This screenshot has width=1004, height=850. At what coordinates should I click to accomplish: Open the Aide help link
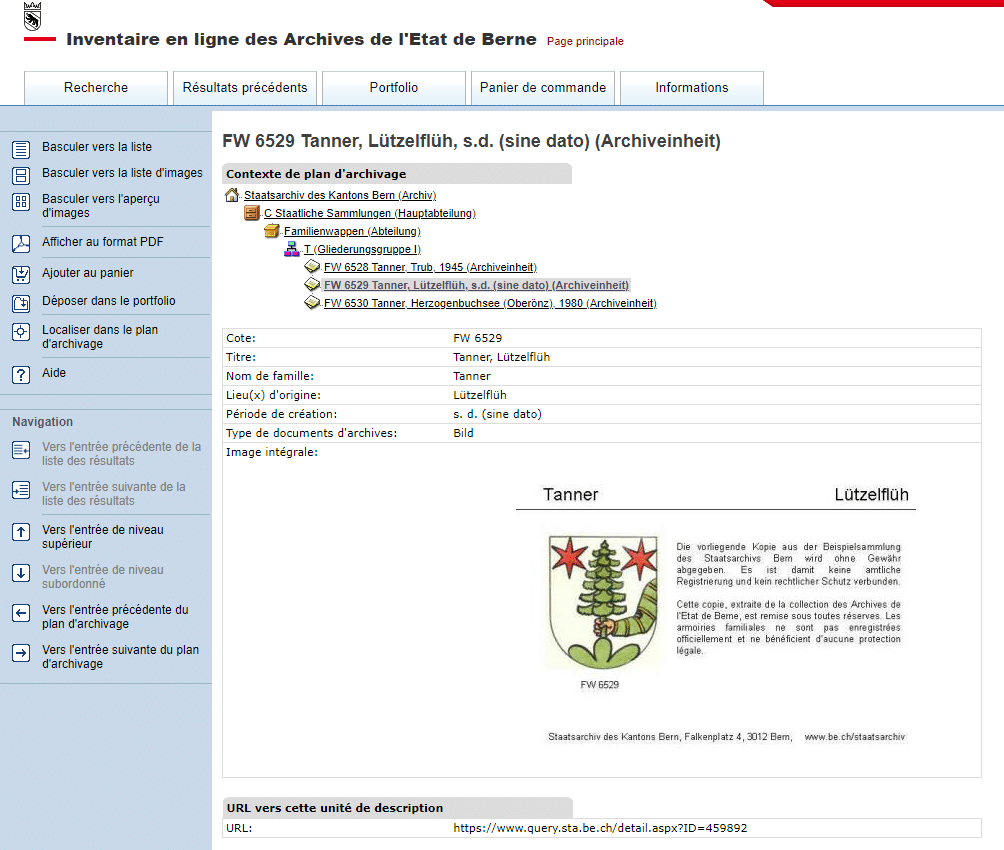pyautogui.click(x=54, y=373)
